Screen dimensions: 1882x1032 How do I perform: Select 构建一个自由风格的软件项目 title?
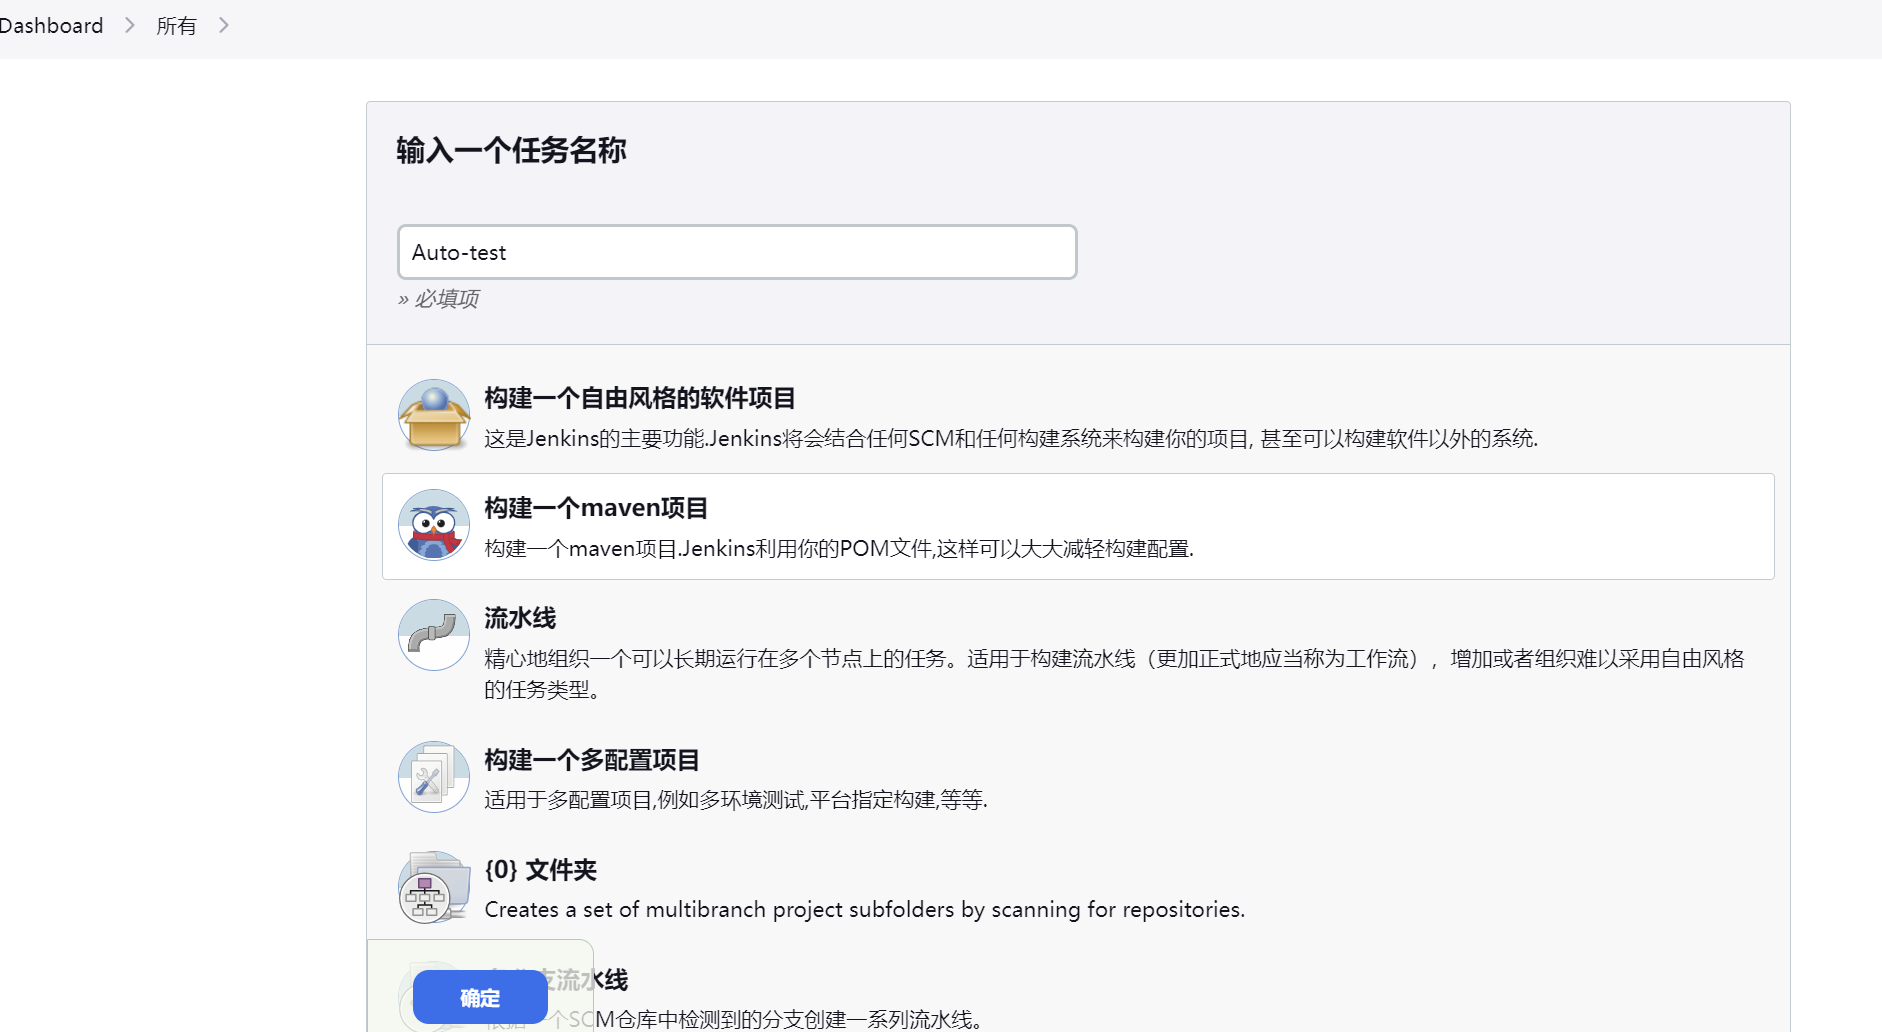640,398
